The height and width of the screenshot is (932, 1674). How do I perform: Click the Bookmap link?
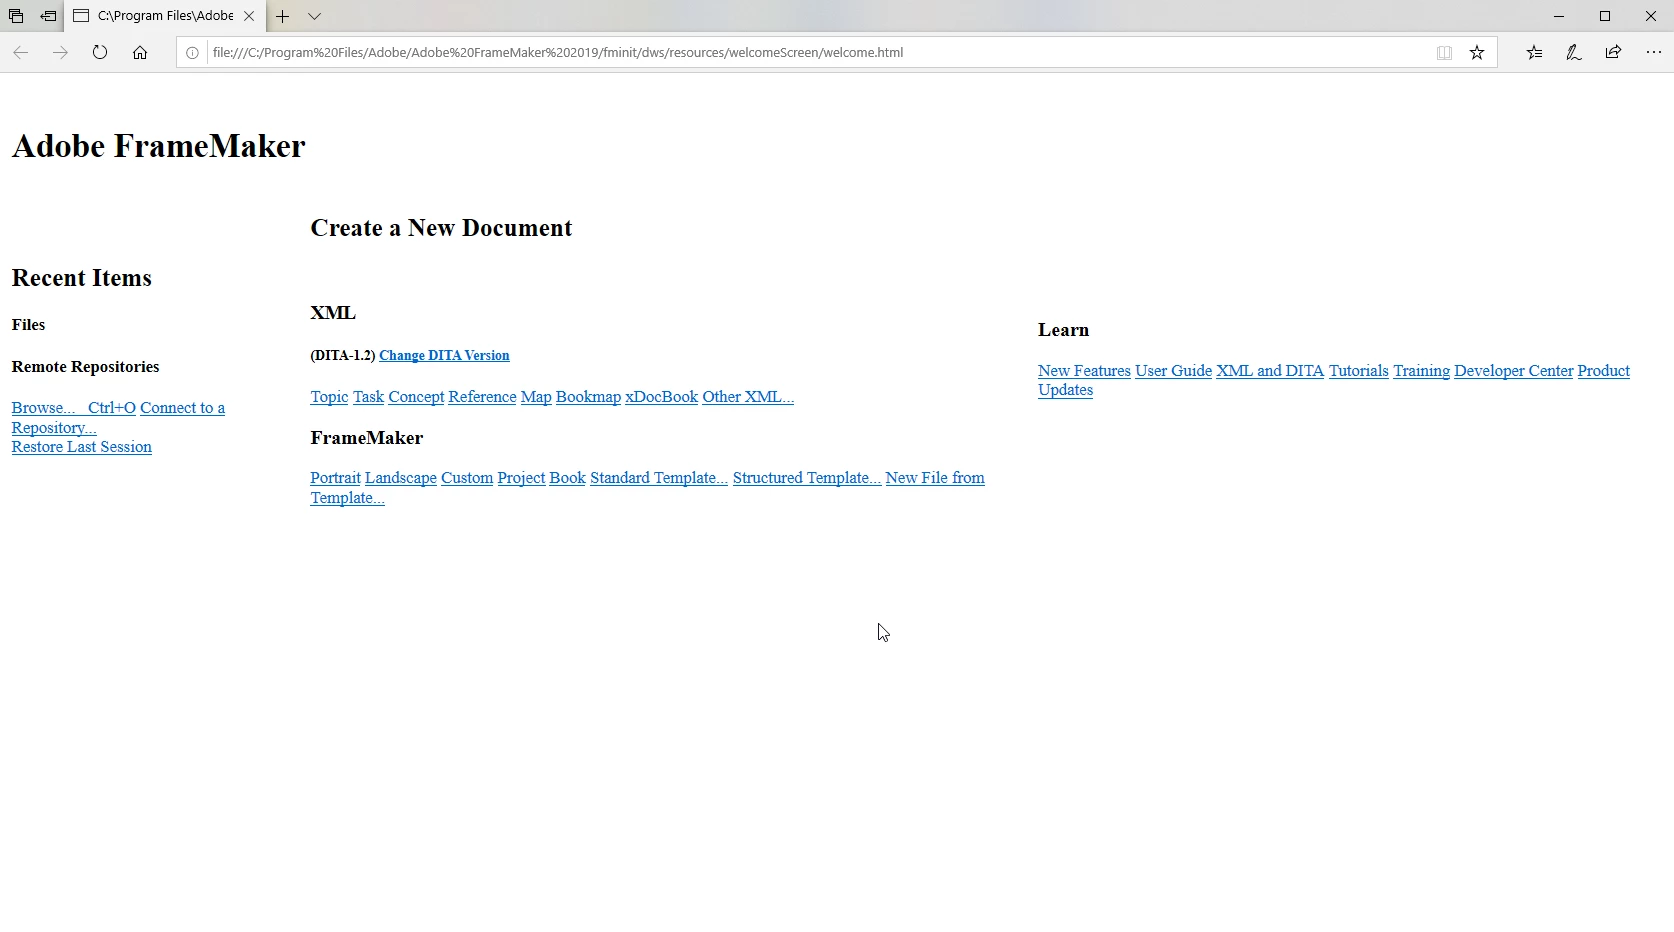click(x=588, y=397)
